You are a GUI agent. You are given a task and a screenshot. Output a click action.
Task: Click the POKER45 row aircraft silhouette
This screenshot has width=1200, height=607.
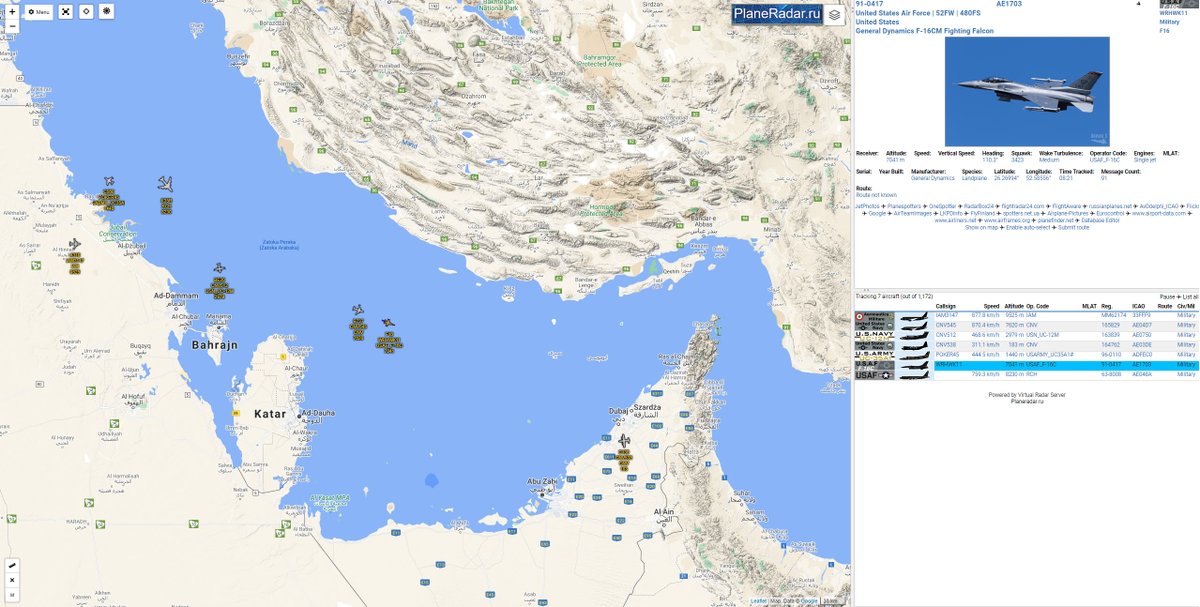[x=914, y=355]
